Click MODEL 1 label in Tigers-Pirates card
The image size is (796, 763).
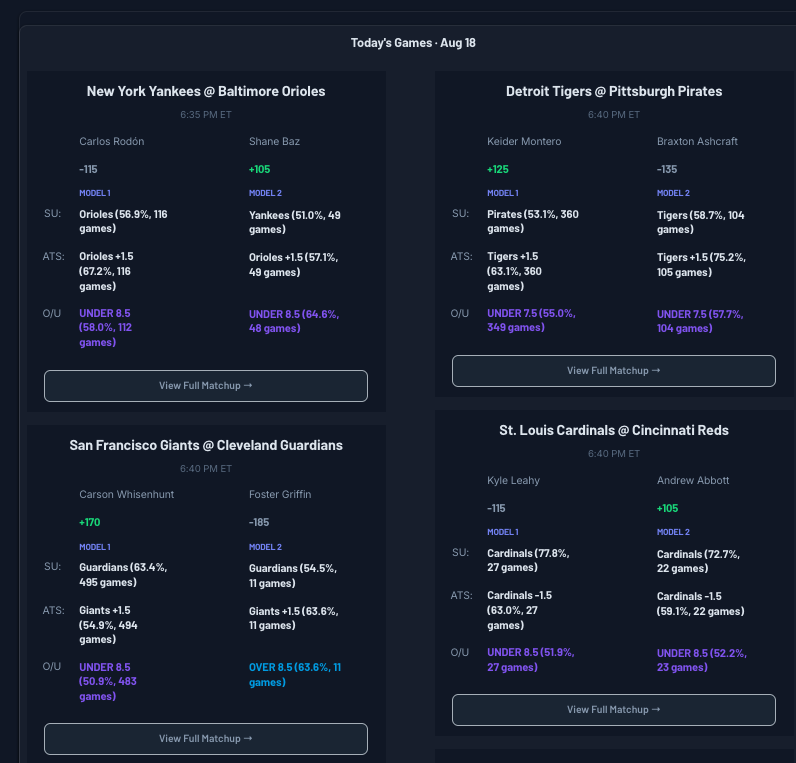[503, 193]
